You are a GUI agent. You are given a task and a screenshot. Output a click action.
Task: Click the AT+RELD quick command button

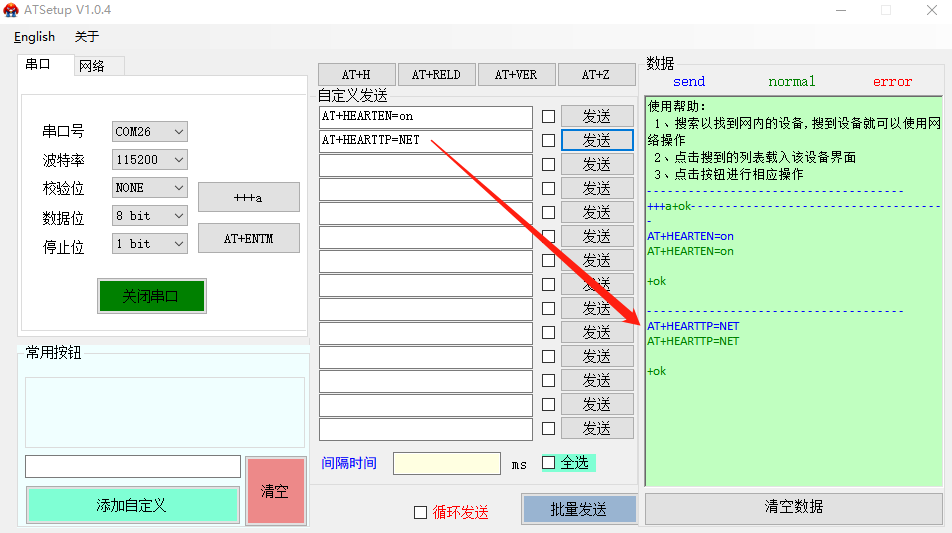tap(436, 75)
